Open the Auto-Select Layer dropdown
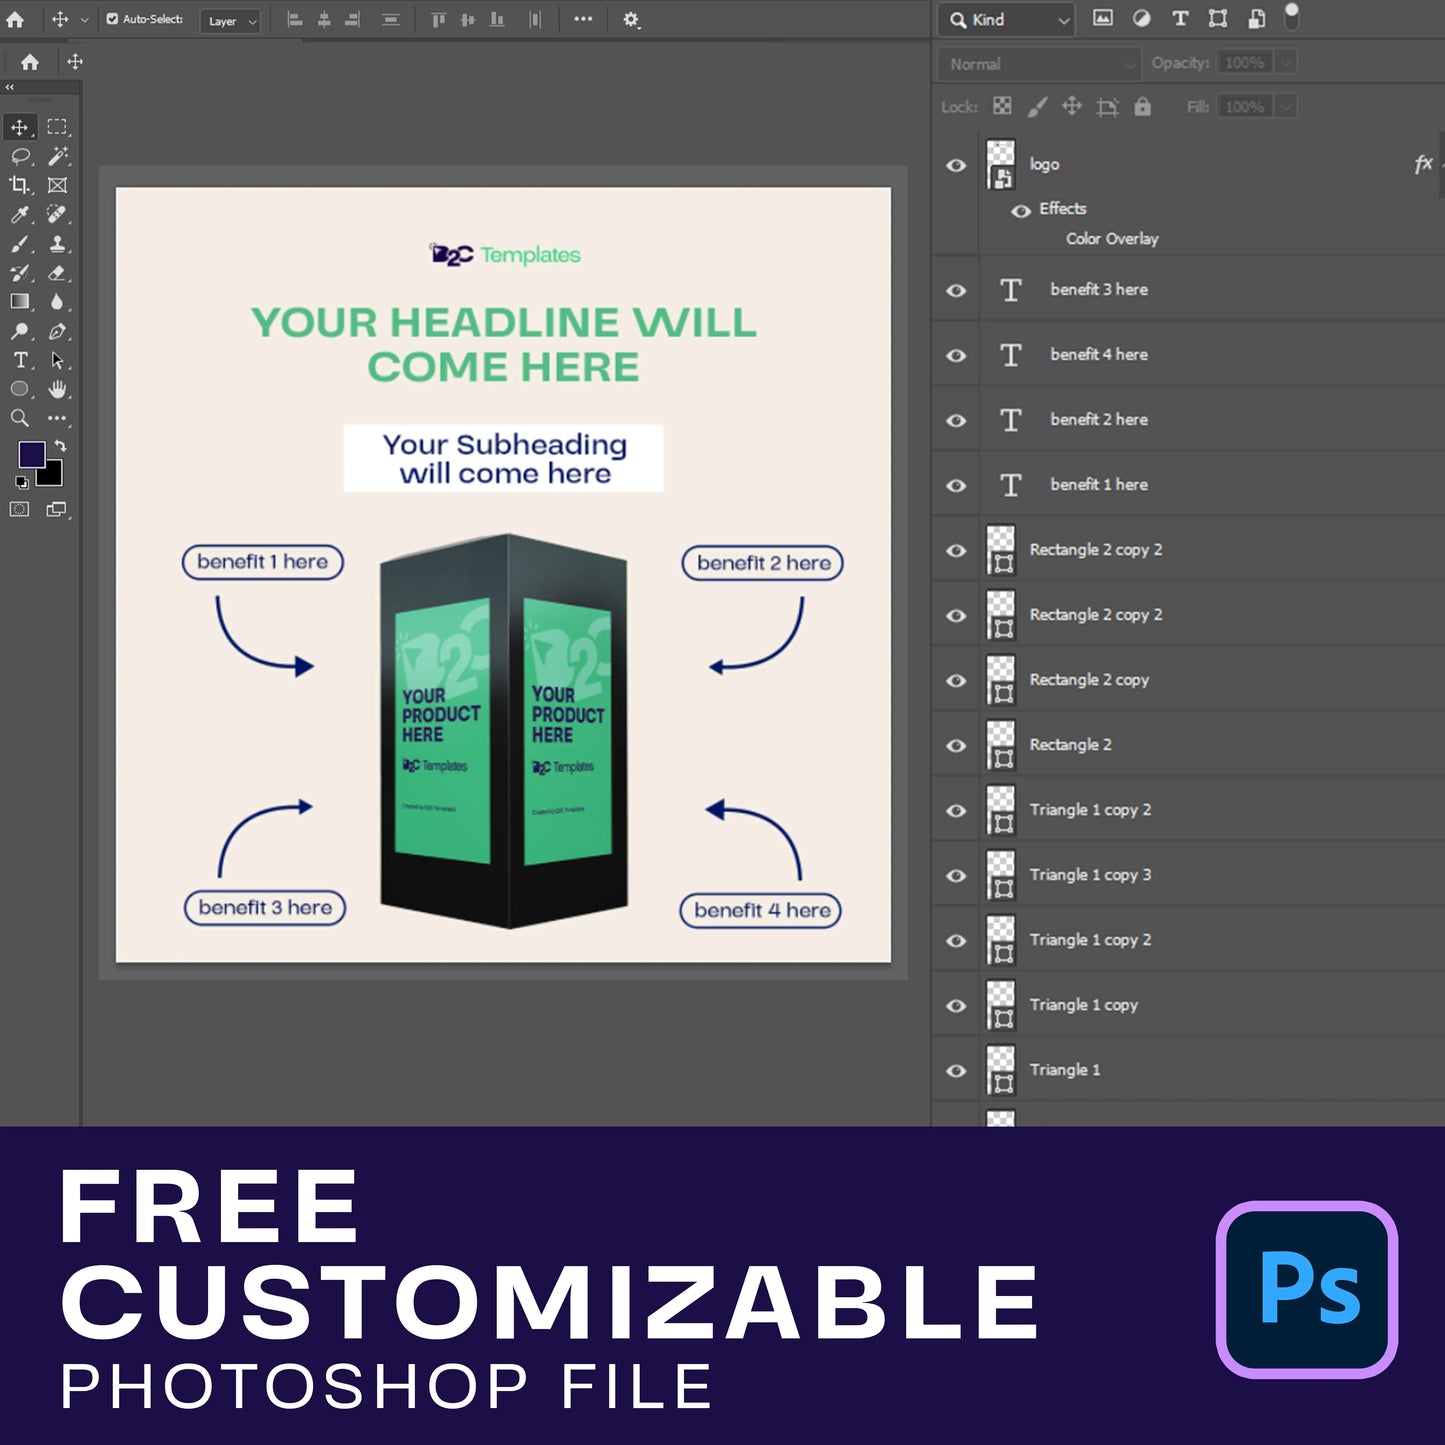 [231, 21]
